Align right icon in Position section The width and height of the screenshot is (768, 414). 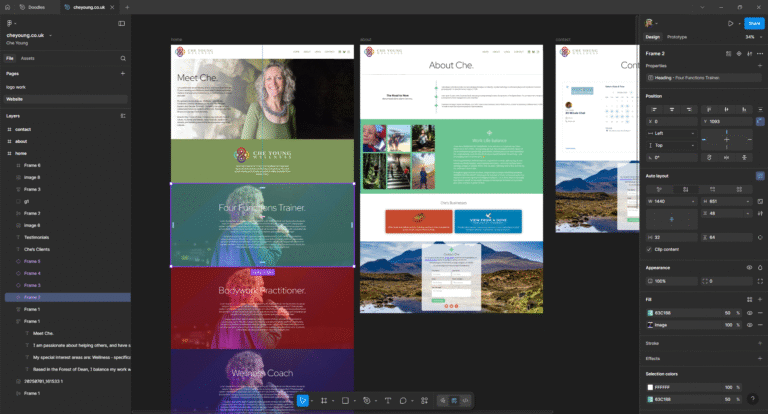[x=689, y=109]
